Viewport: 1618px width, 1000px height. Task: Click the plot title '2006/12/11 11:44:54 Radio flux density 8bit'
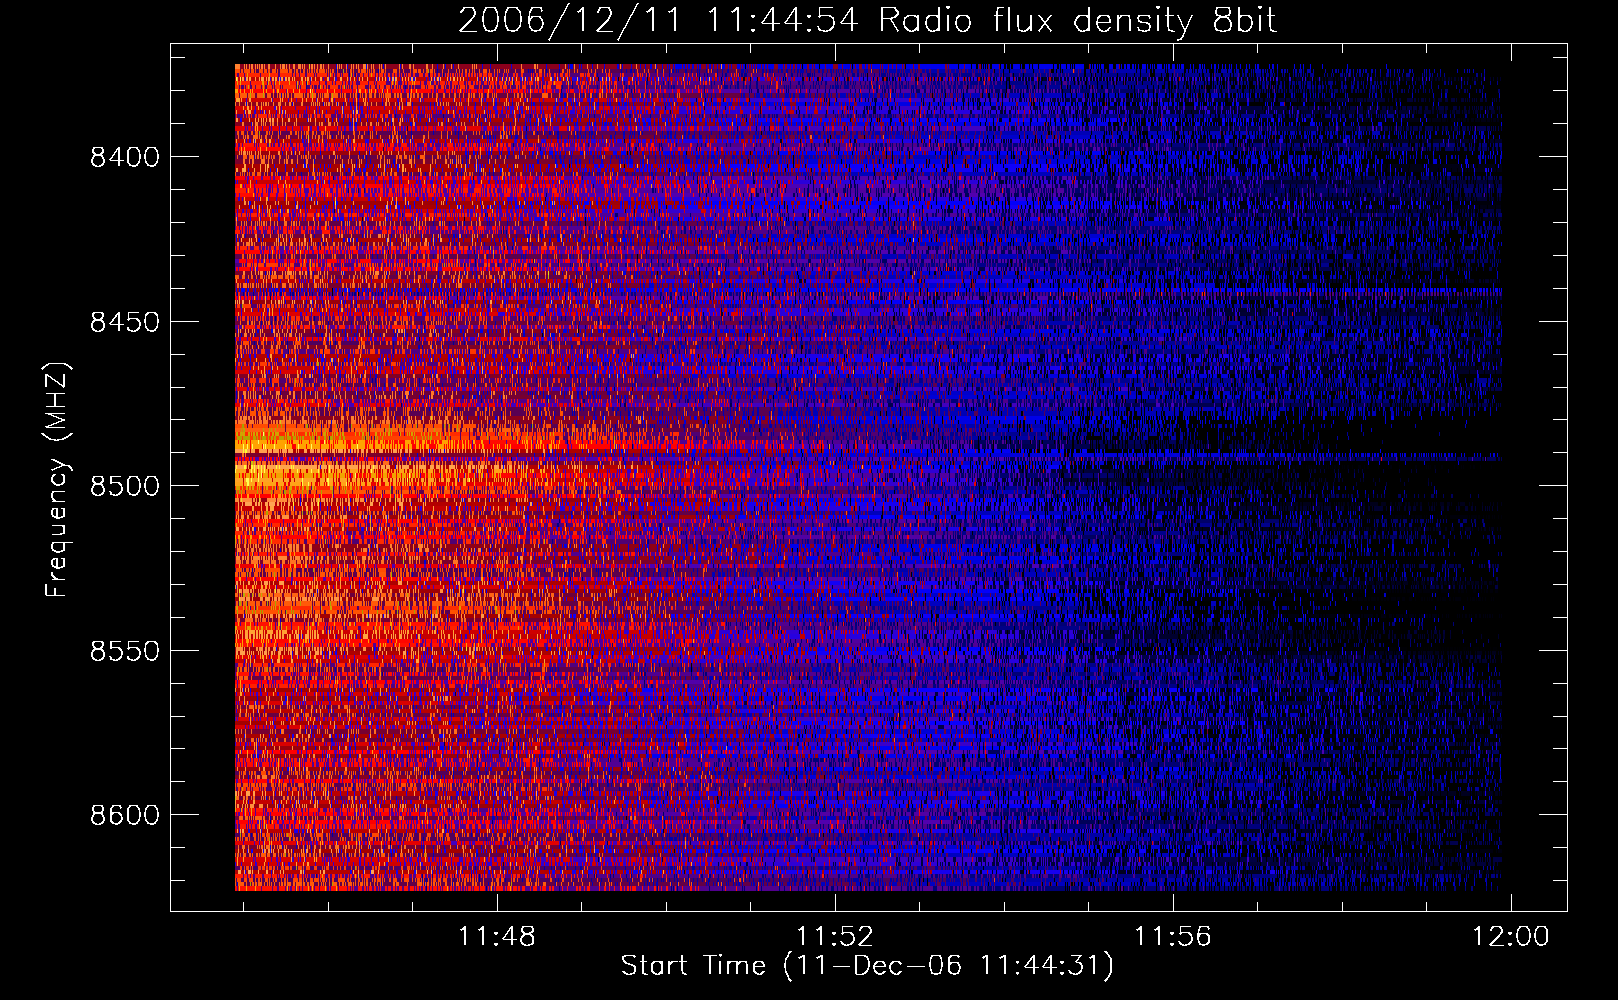pyautogui.click(x=867, y=20)
